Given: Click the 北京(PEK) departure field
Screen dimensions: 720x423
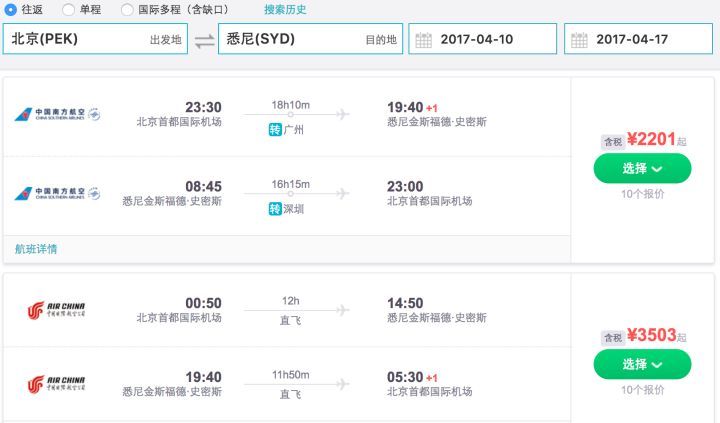Looking at the screenshot, I should [x=95, y=39].
